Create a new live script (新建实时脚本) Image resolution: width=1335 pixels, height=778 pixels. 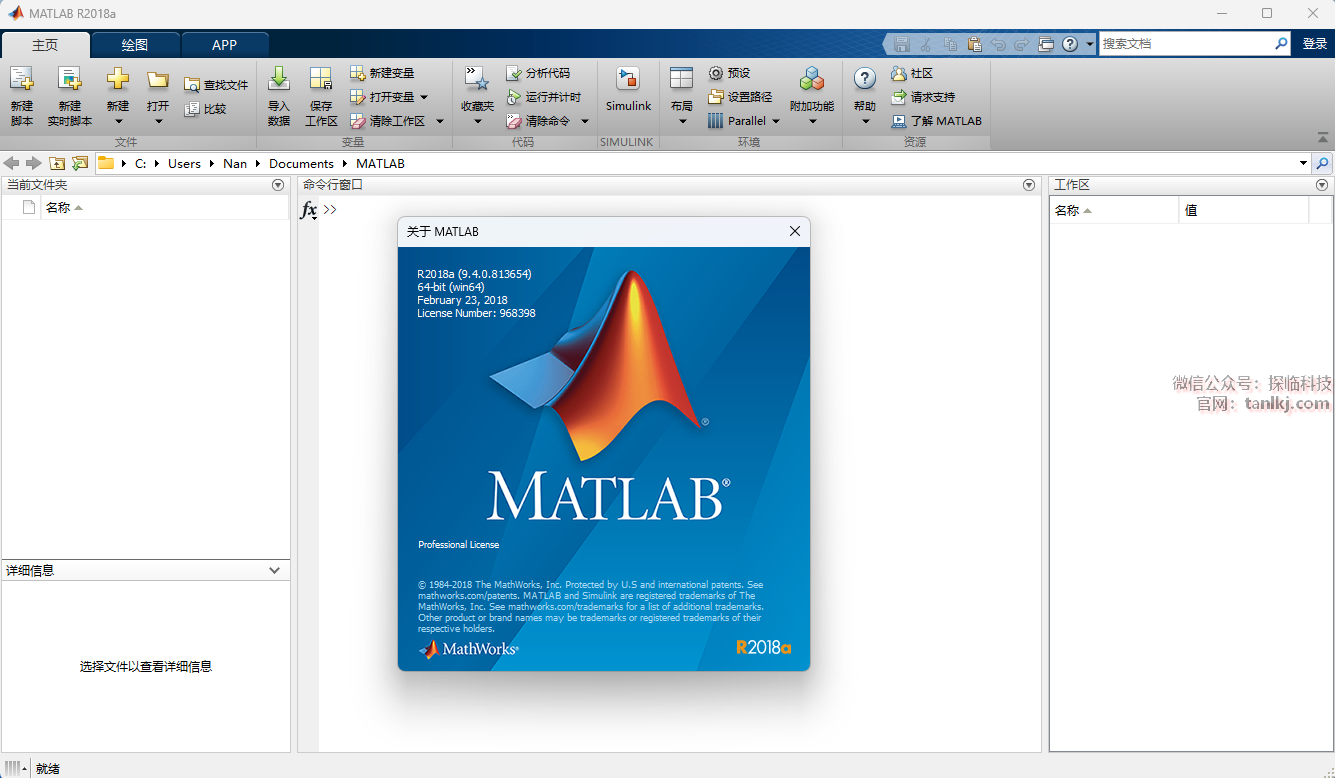pyautogui.click(x=69, y=96)
